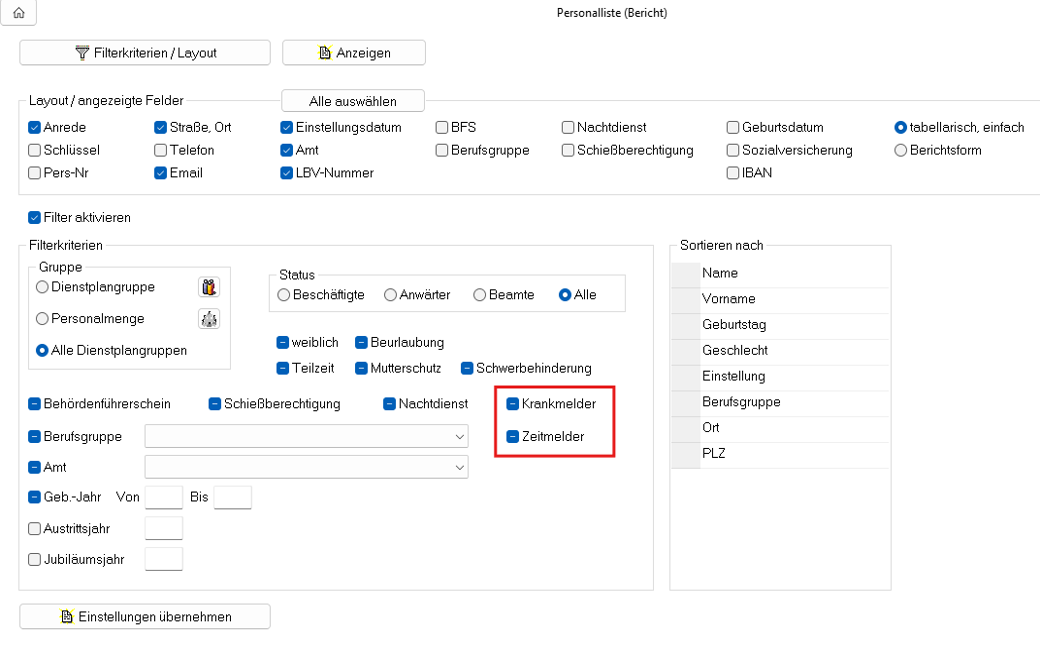Toggle Einstellungsdatum checkbox

pos(287,127)
